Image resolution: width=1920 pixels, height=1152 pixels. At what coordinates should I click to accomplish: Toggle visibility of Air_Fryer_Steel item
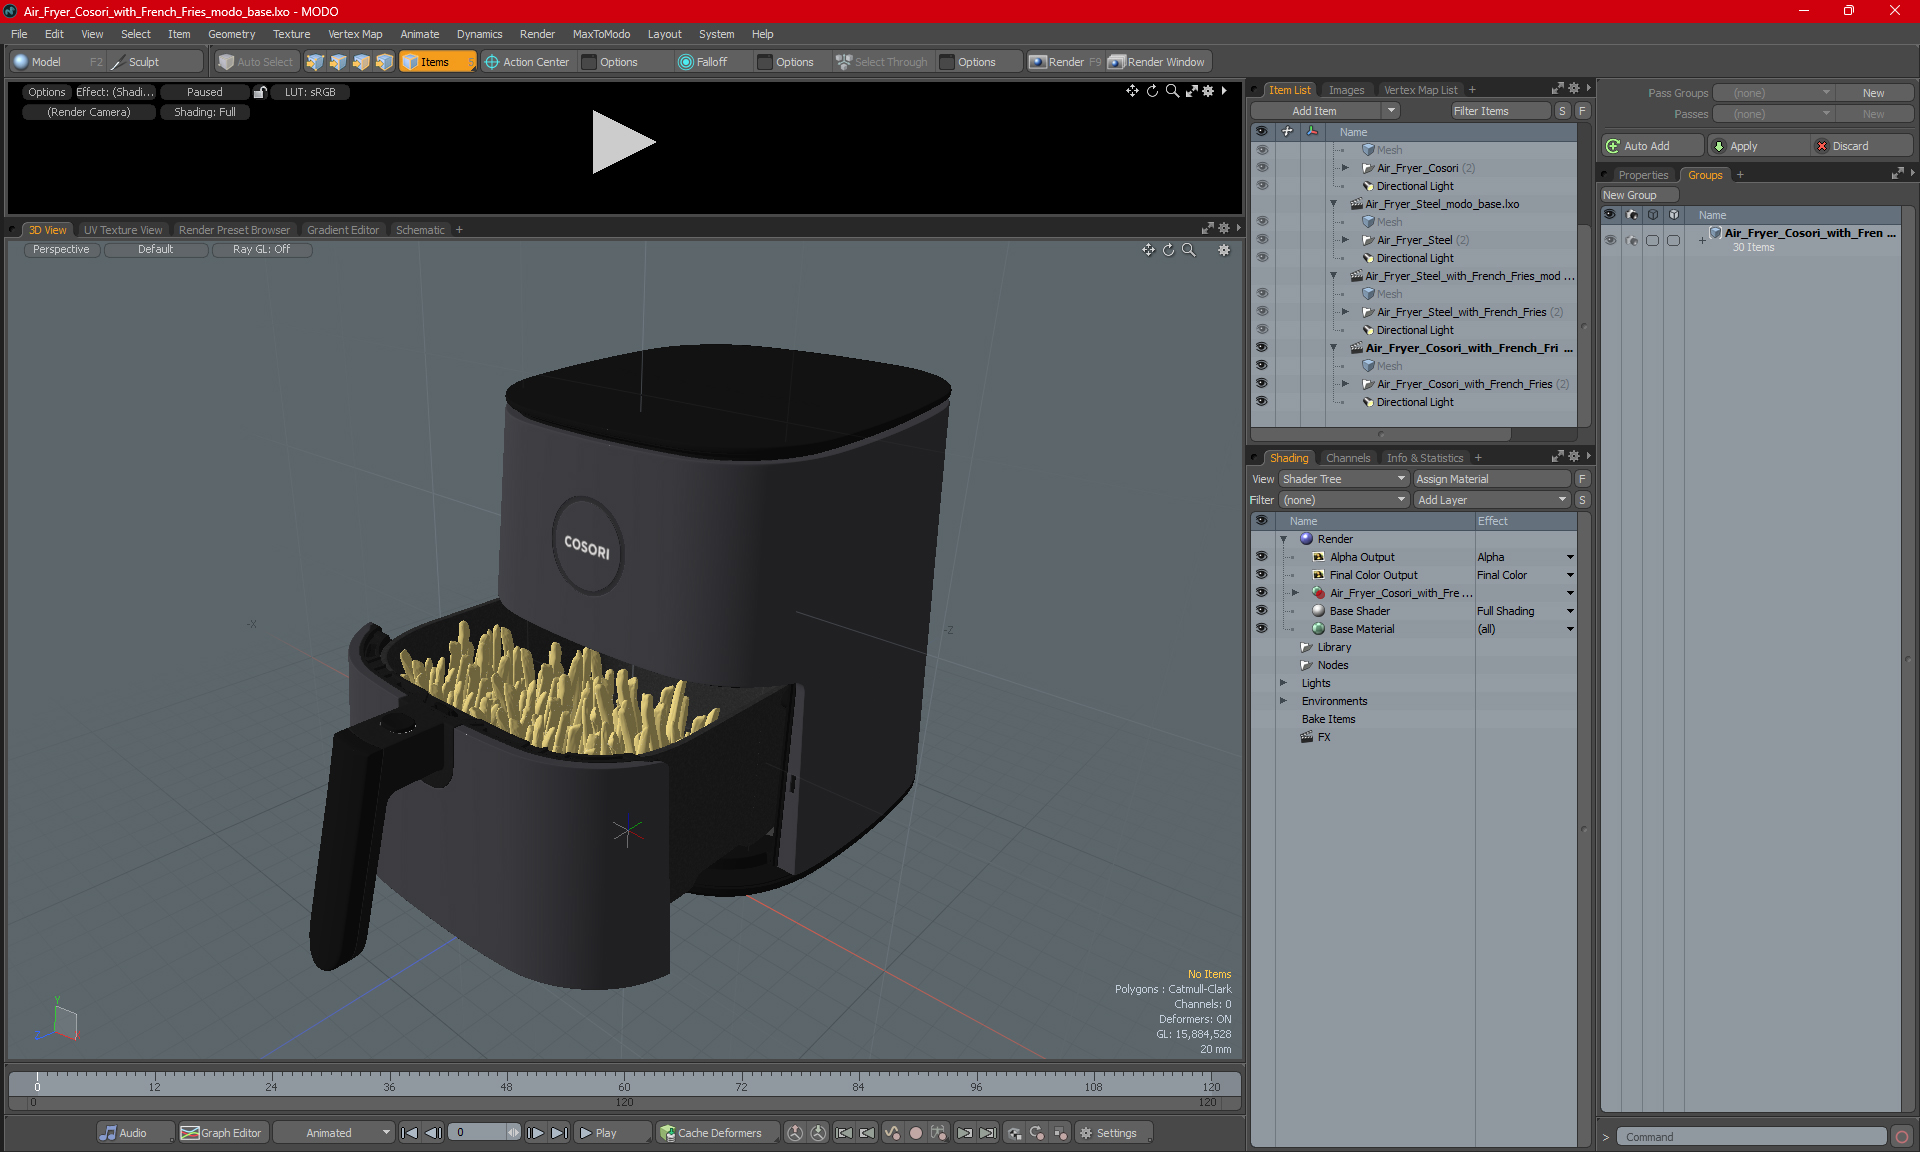click(1262, 240)
